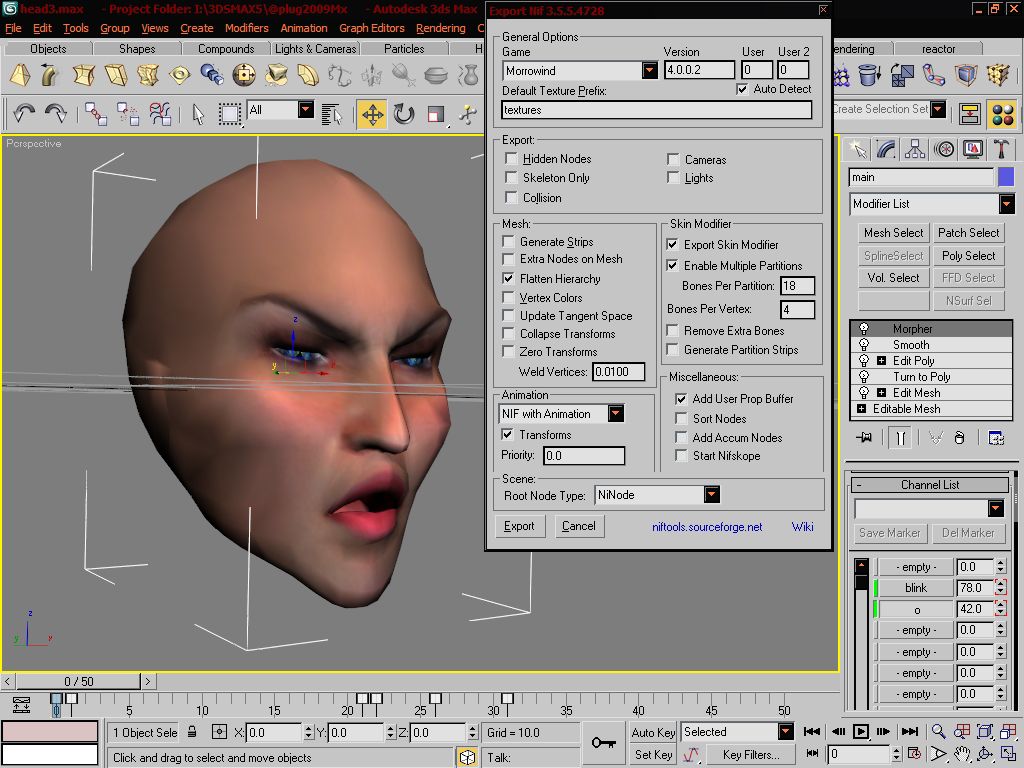Toggle the Auto Key button
The width and height of the screenshot is (1024, 768).
click(x=653, y=732)
